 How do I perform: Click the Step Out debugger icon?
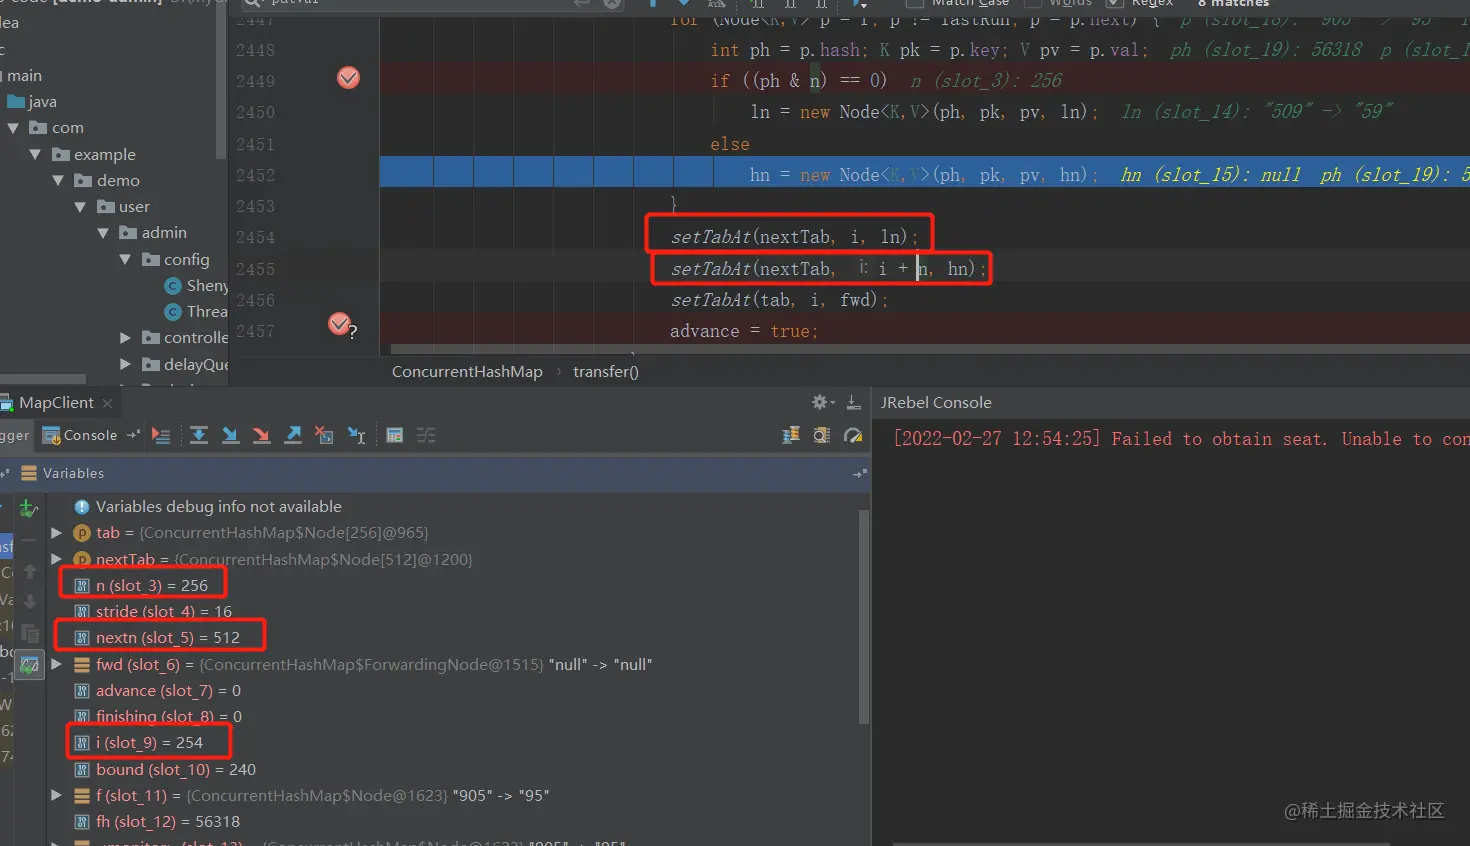(293, 435)
